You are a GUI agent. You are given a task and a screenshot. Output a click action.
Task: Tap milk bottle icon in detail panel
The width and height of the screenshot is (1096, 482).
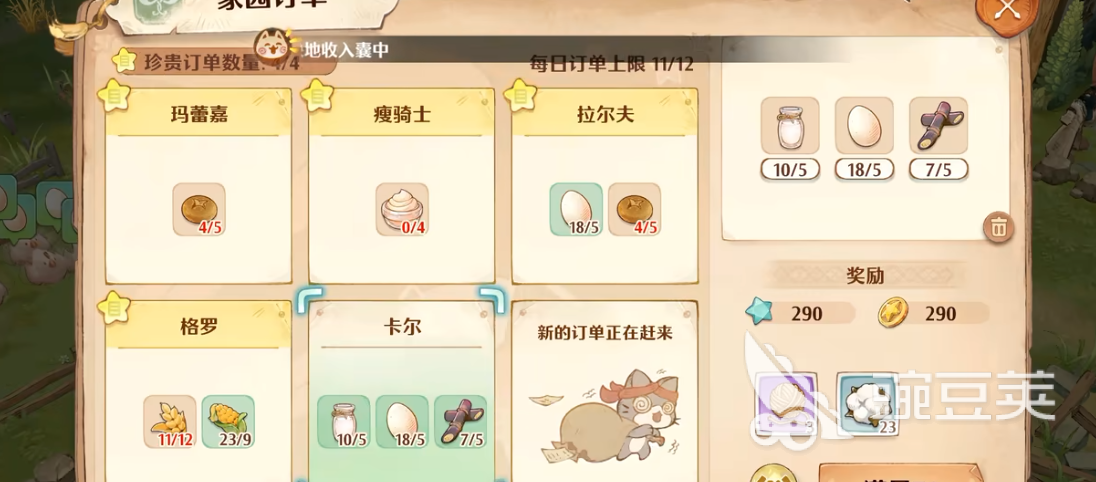790,126
